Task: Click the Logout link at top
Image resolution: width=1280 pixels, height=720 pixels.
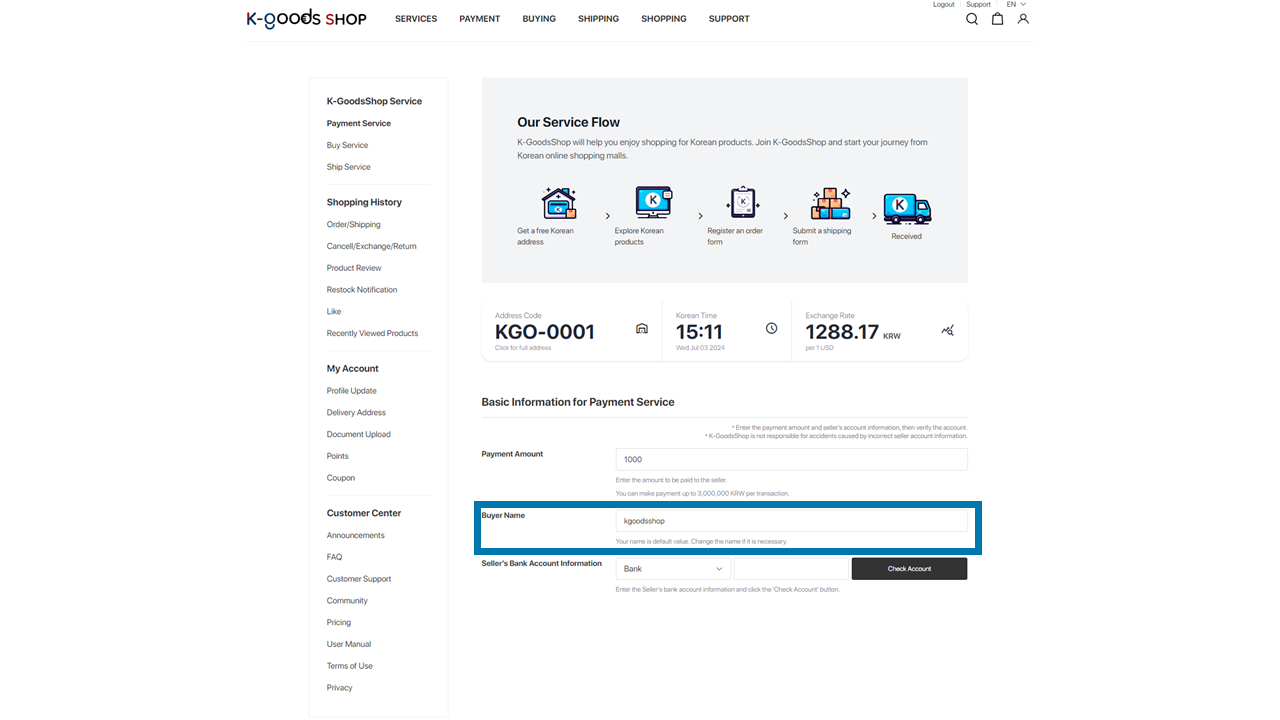Action: coord(943,5)
